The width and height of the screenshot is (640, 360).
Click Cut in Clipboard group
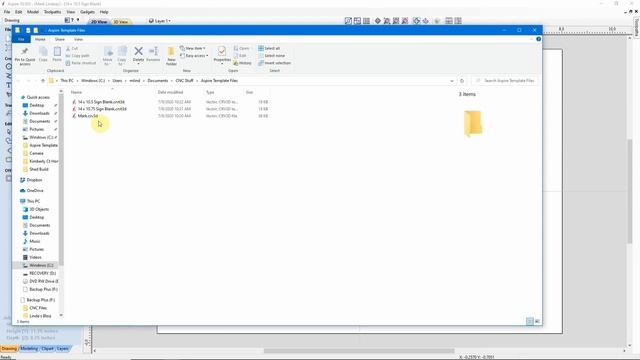pyautogui.click(x=72, y=49)
